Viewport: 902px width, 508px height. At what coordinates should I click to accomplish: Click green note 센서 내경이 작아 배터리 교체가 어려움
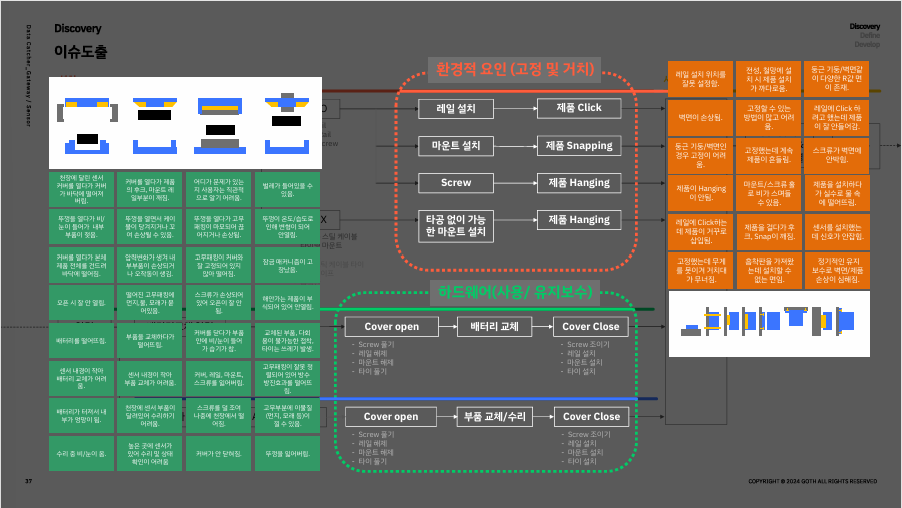point(81,379)
